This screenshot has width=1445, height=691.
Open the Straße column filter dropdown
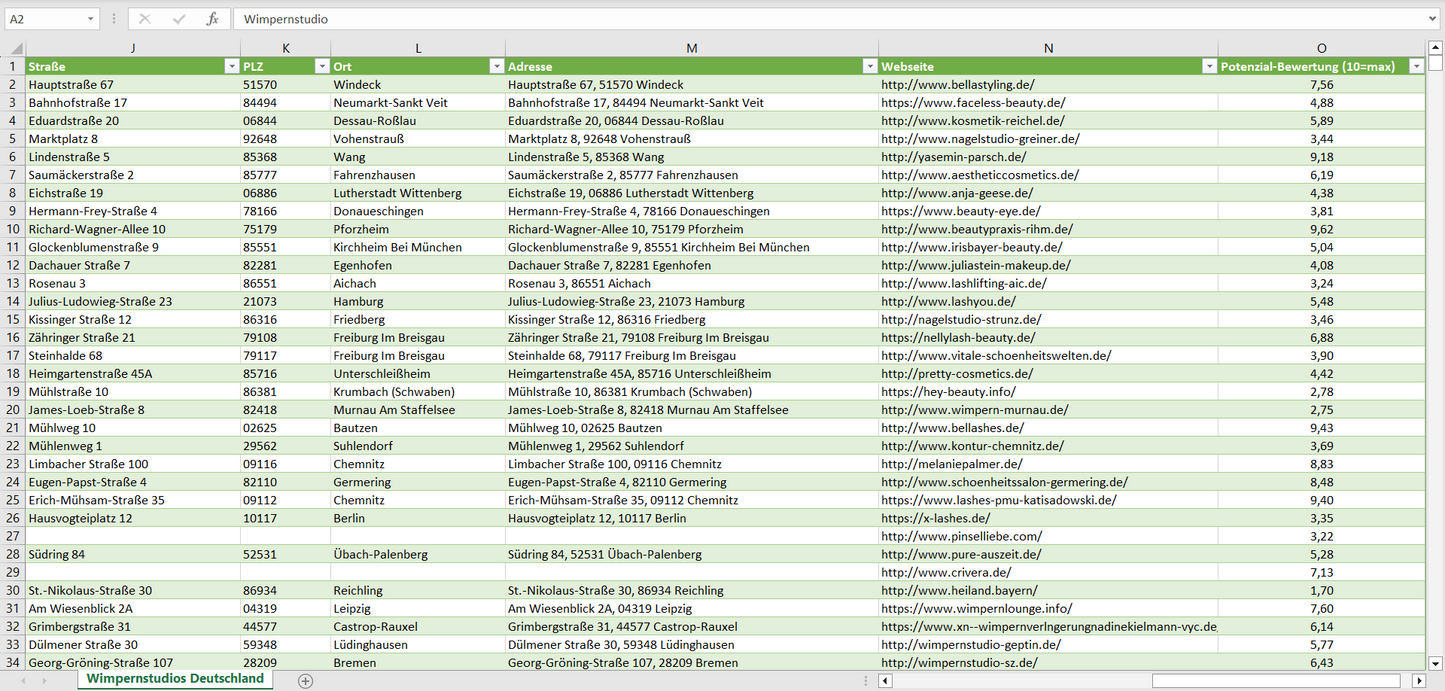click(x=231, y=66)
